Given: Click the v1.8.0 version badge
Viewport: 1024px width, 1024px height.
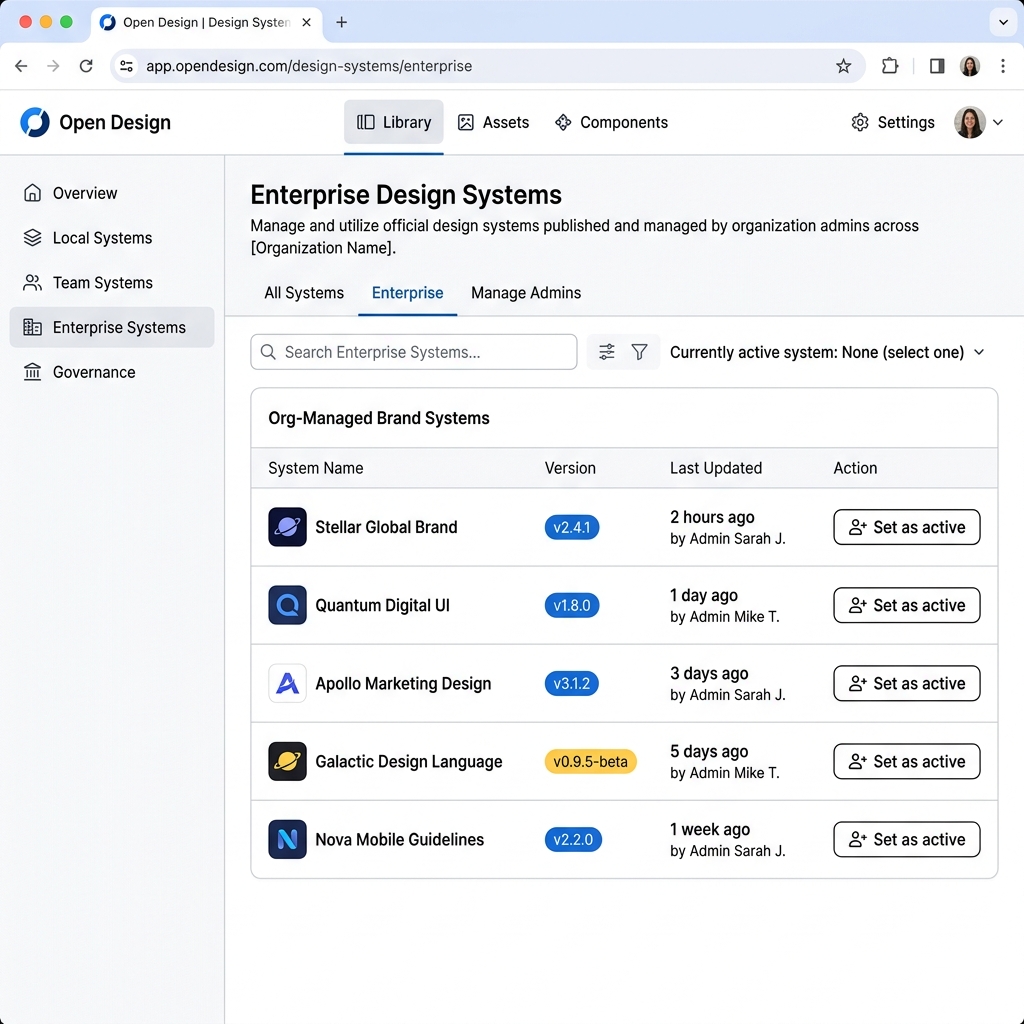Looking at the screenshot, I should 571,605.
